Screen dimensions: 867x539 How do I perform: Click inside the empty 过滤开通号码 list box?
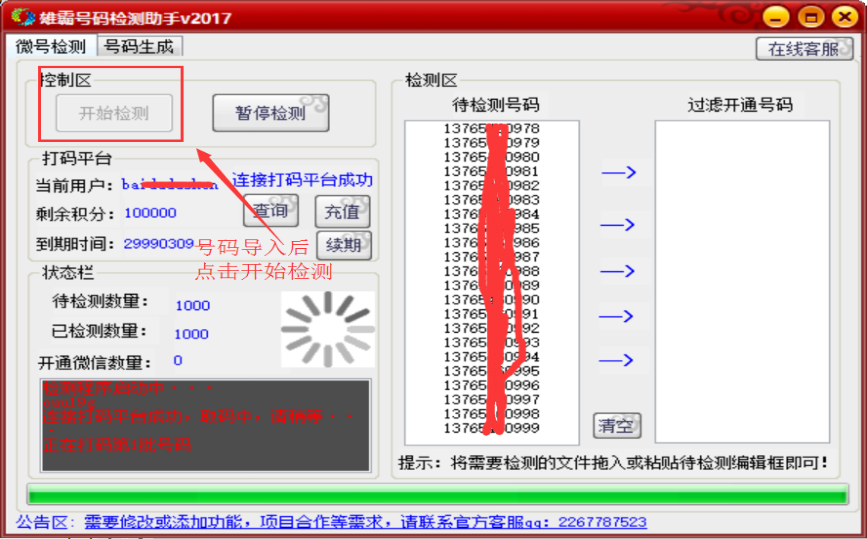pos(741,280)
